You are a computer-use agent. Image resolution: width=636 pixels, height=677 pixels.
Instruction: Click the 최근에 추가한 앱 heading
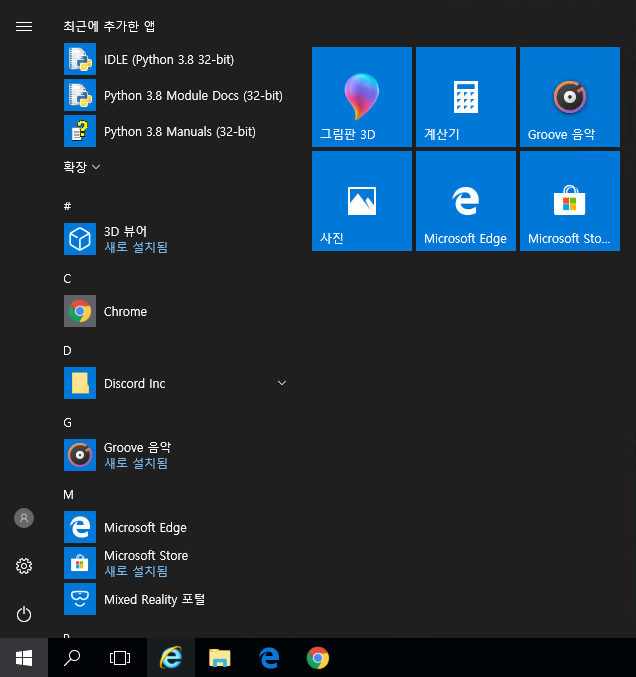click(109, 26)
